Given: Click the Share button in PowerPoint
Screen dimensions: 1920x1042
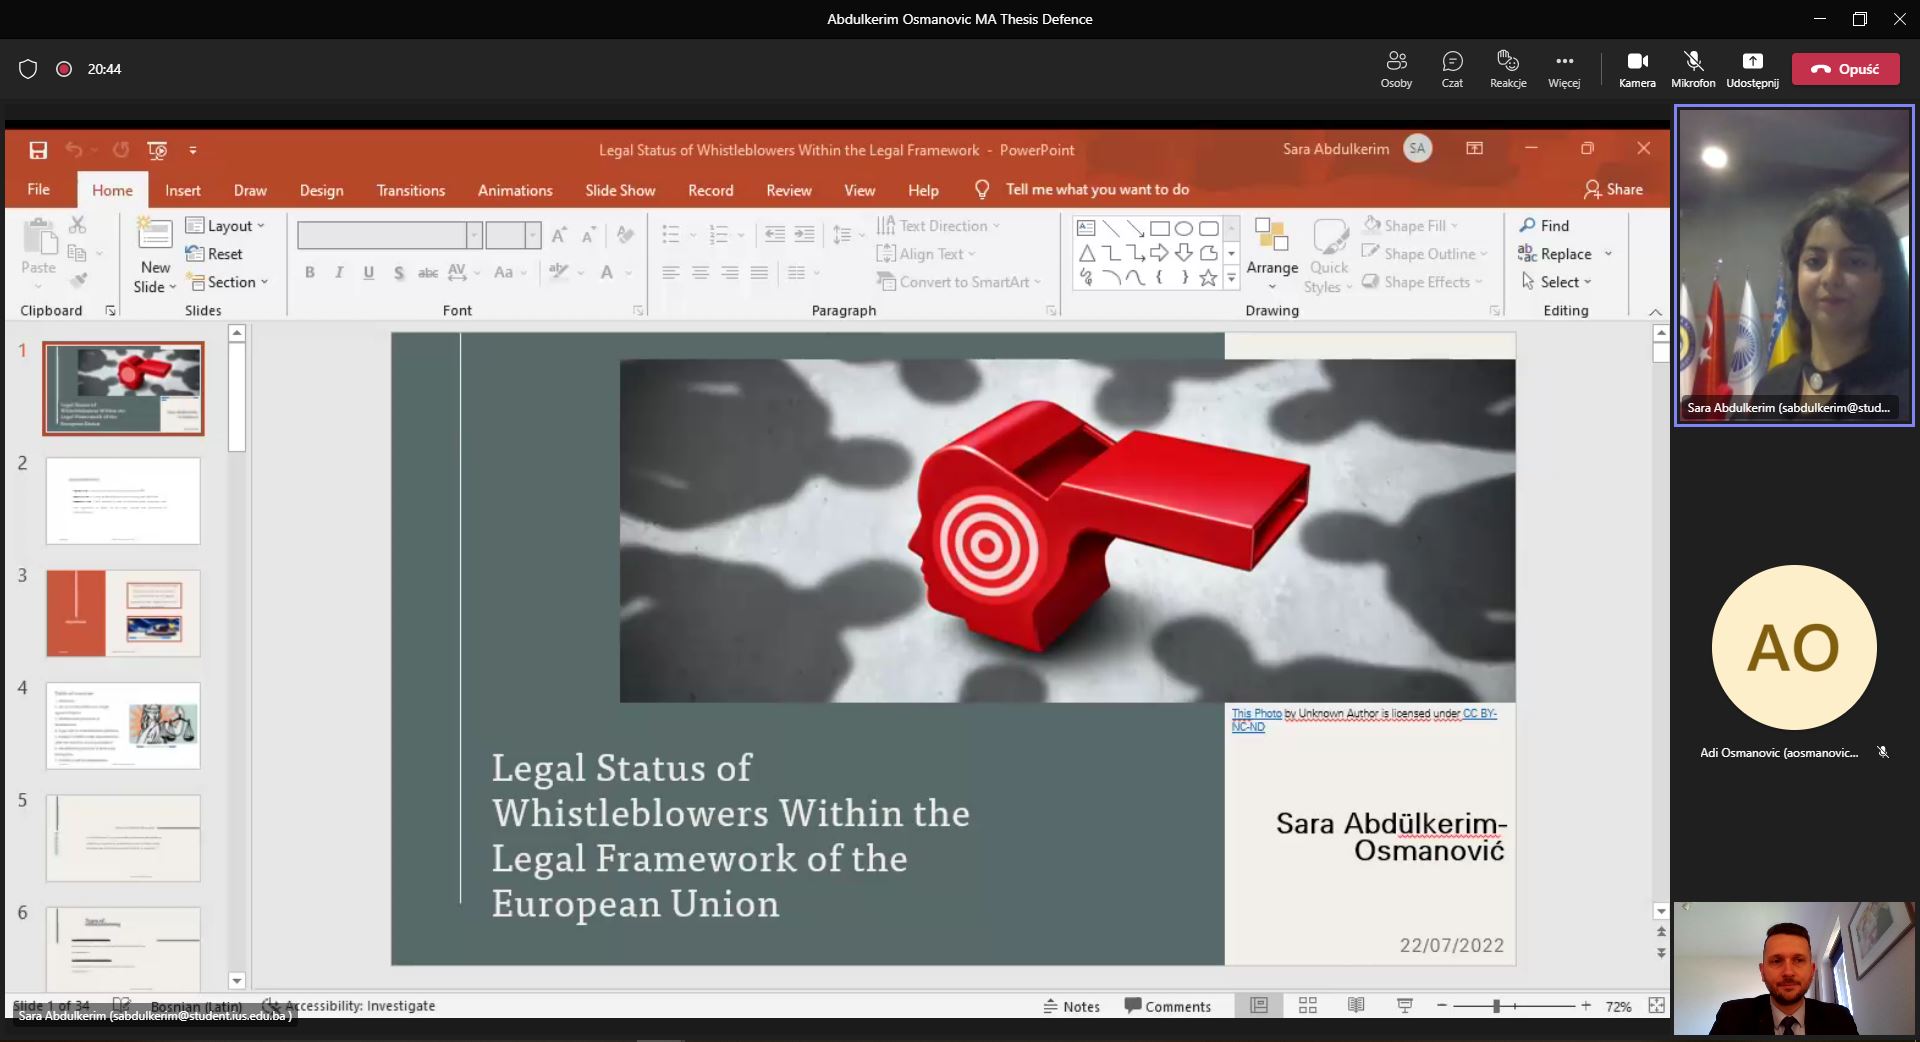Looking at the screenshot, I should 1613,189.
